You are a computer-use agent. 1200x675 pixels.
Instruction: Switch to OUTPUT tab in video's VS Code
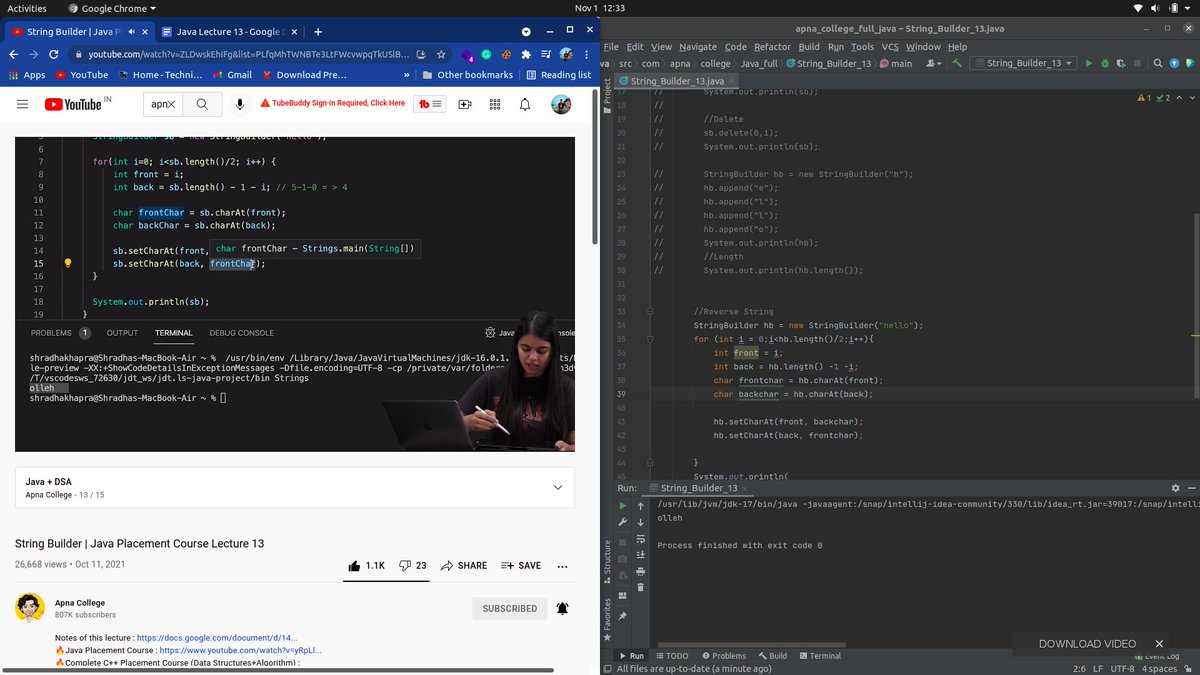coord(122,333)
